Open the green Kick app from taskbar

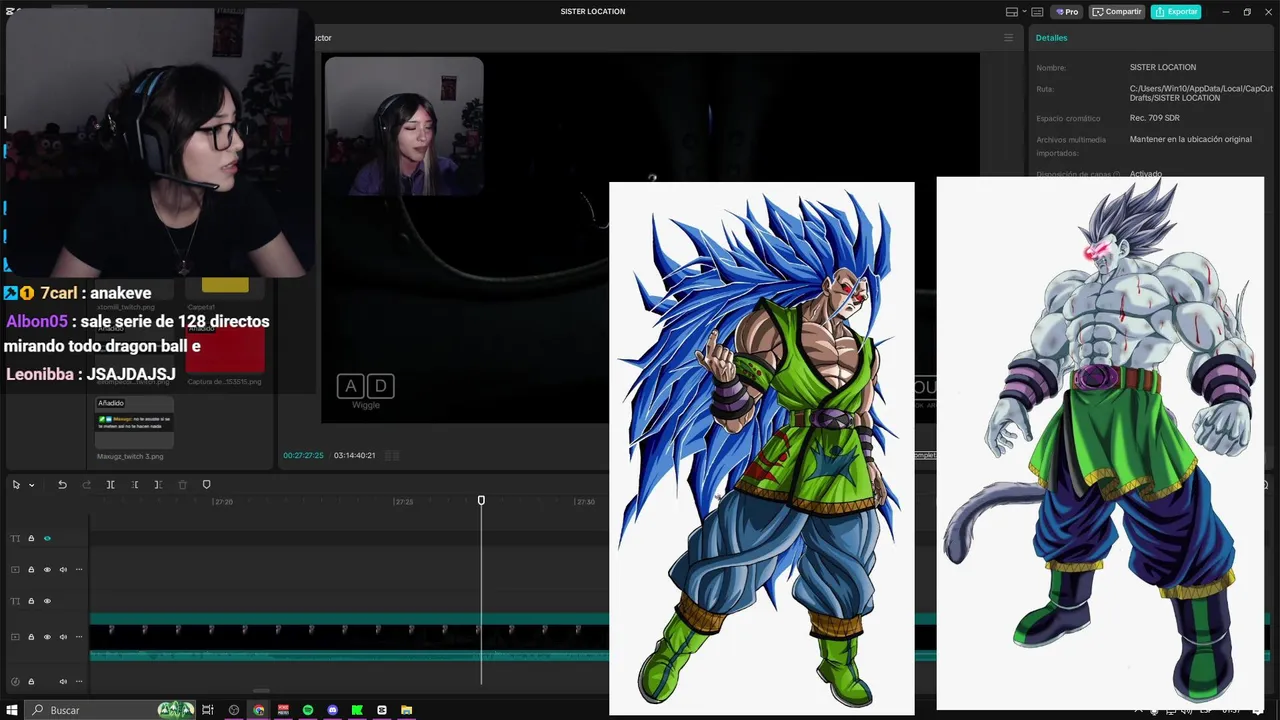coord(357,710)
